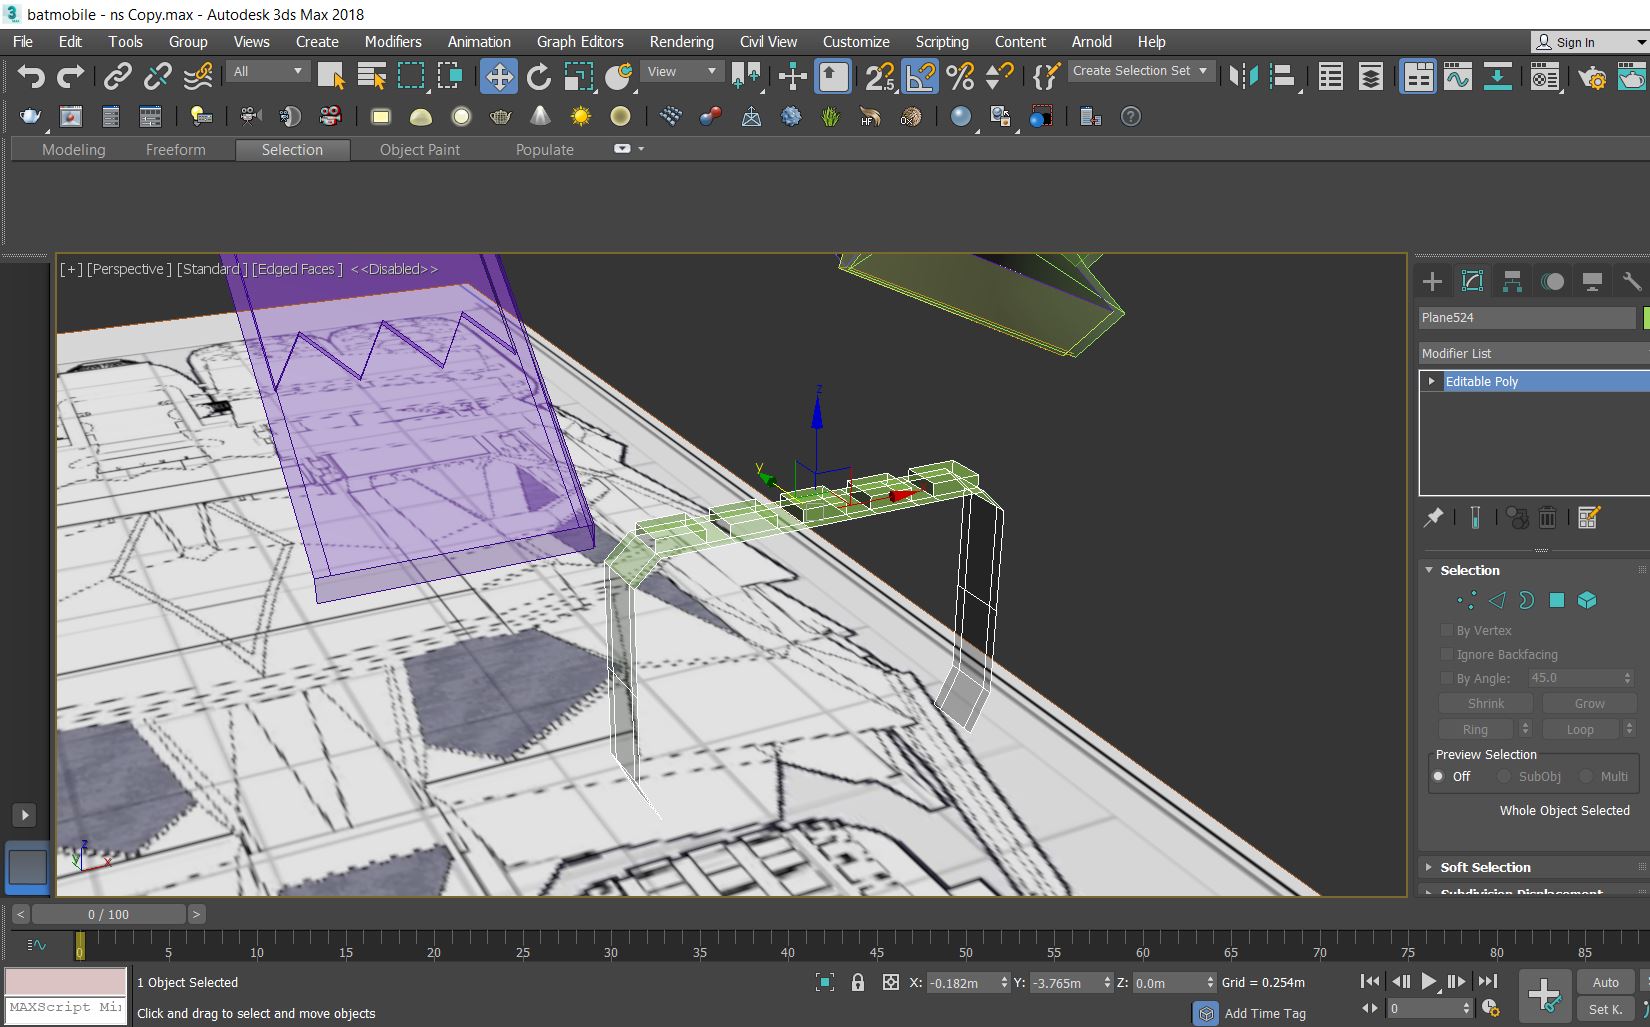Switch to the Hierarchy command panel tab

[x=1512, y=282]
